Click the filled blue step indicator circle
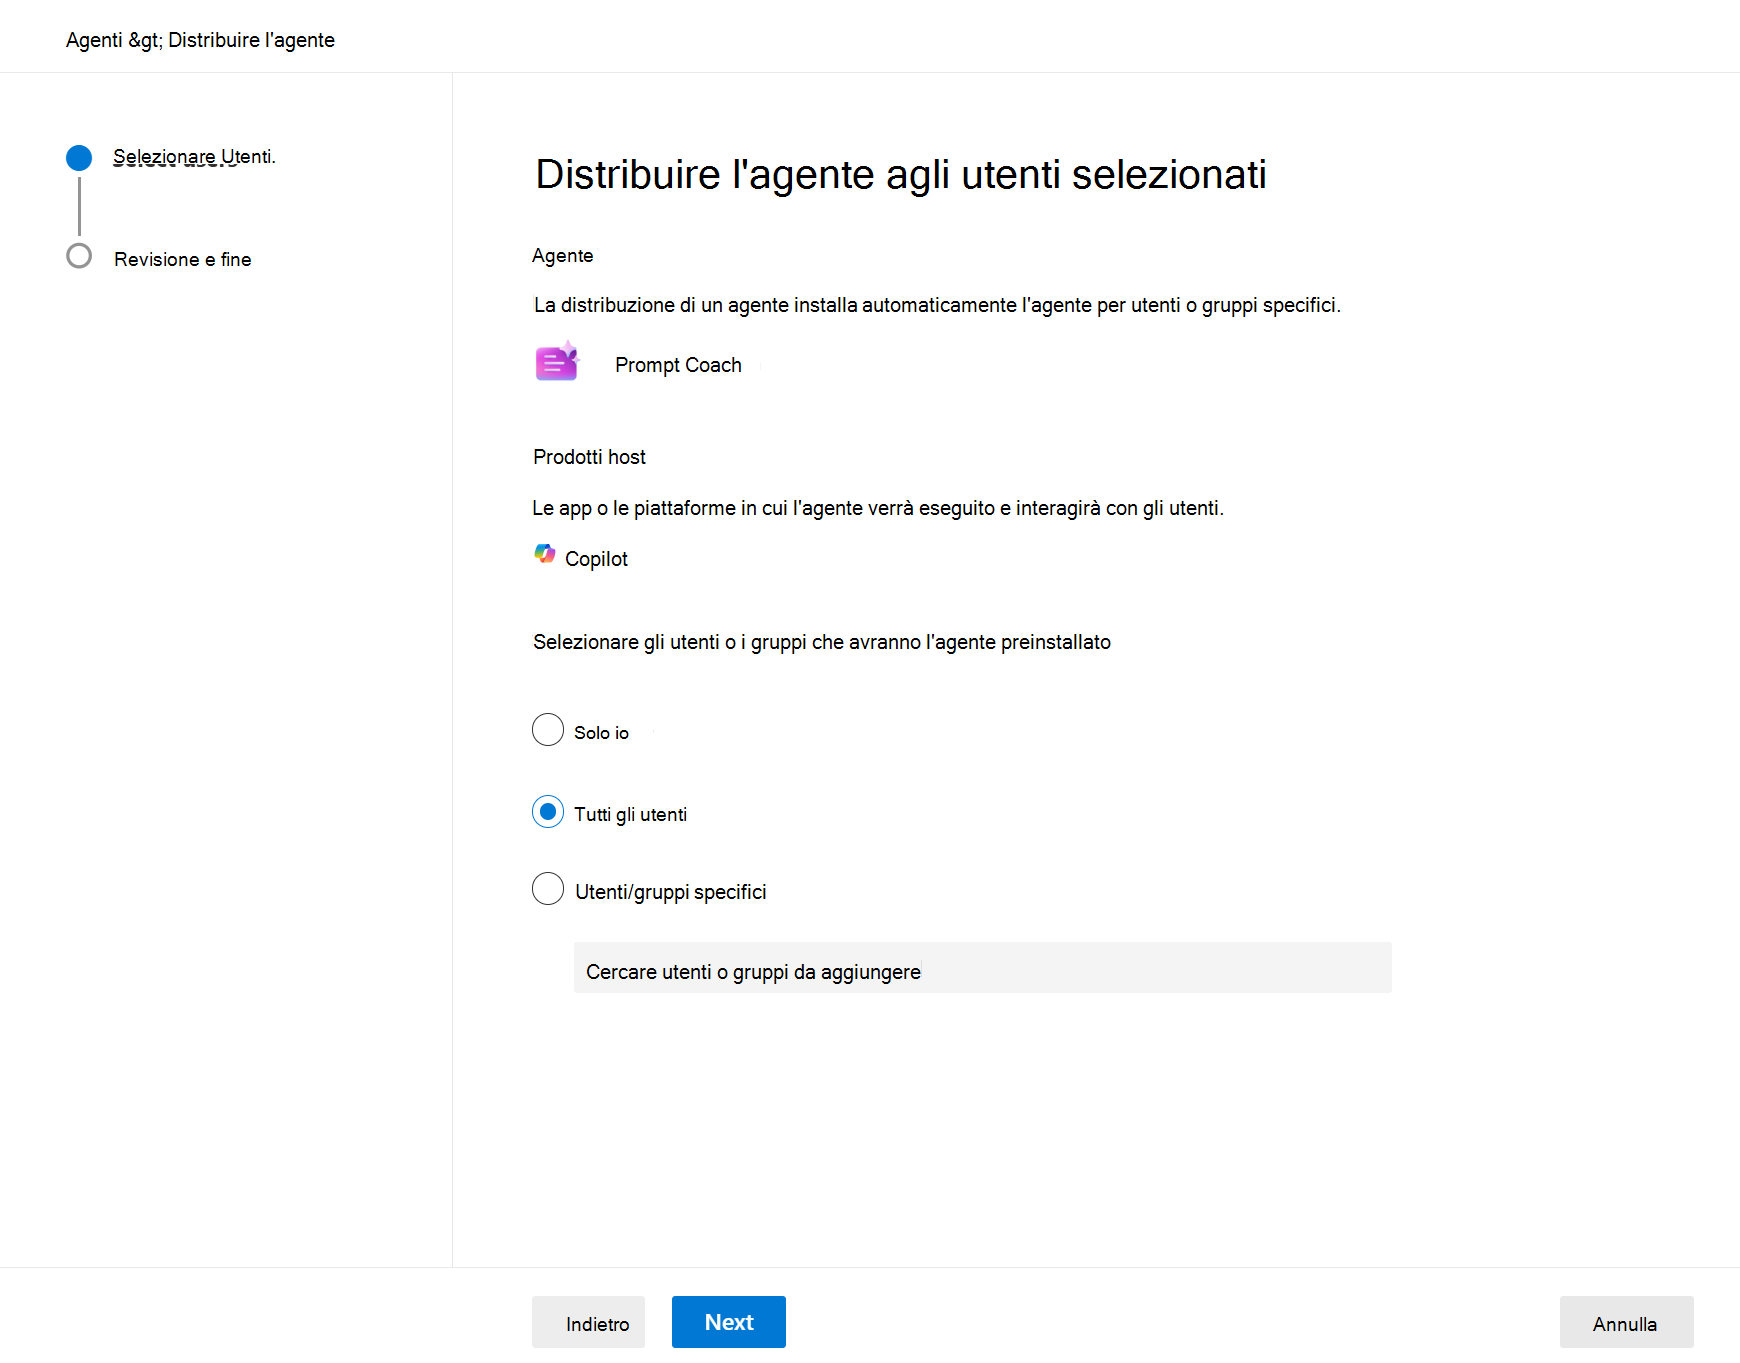The image size is (1740, 1363). pyautogui.click(x=79, y=158)
